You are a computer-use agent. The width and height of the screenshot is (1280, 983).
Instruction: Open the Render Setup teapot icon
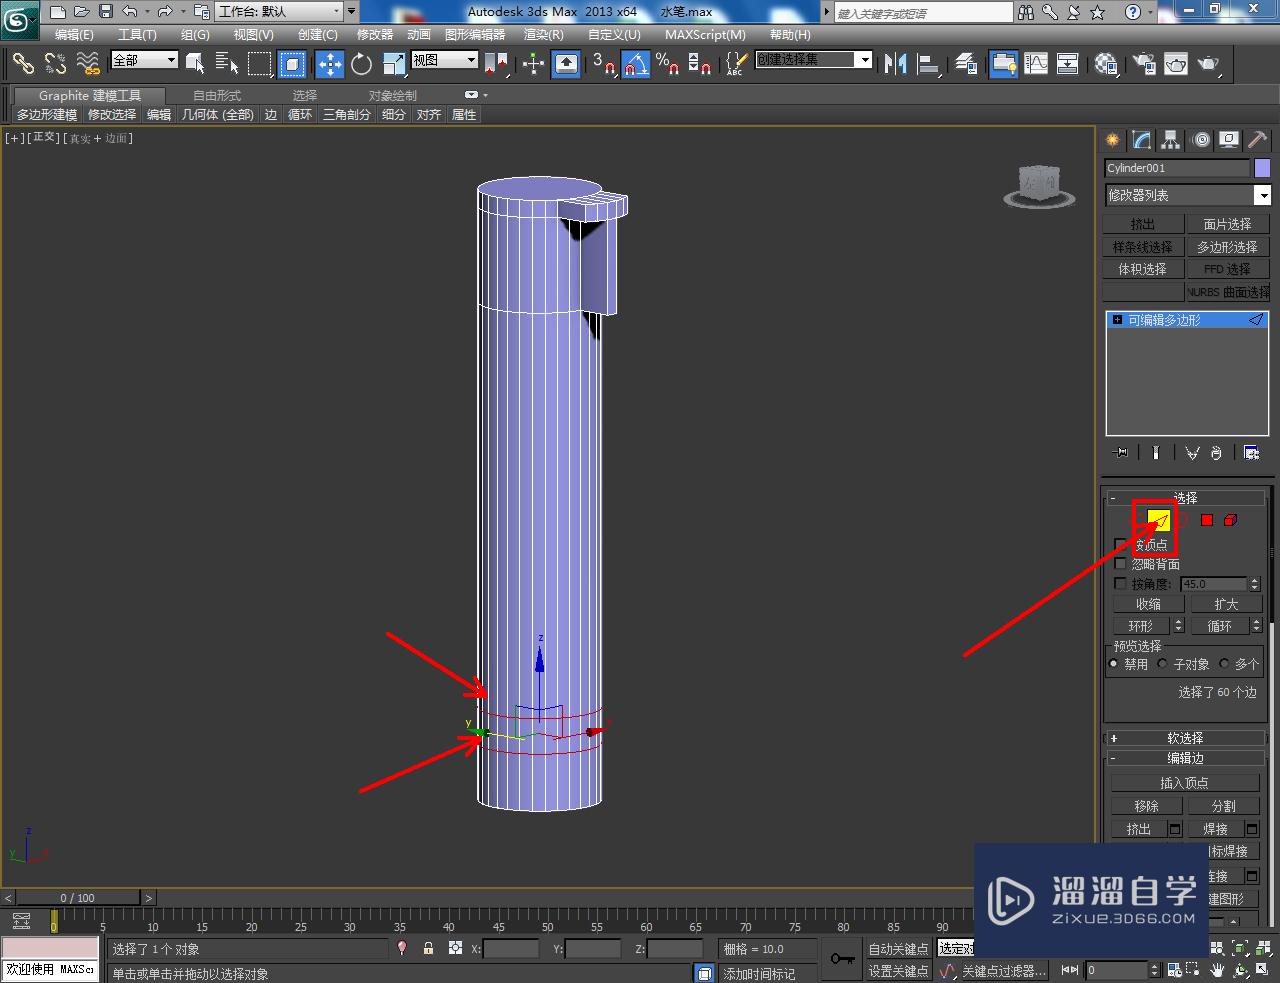[x=1144, y=64]
